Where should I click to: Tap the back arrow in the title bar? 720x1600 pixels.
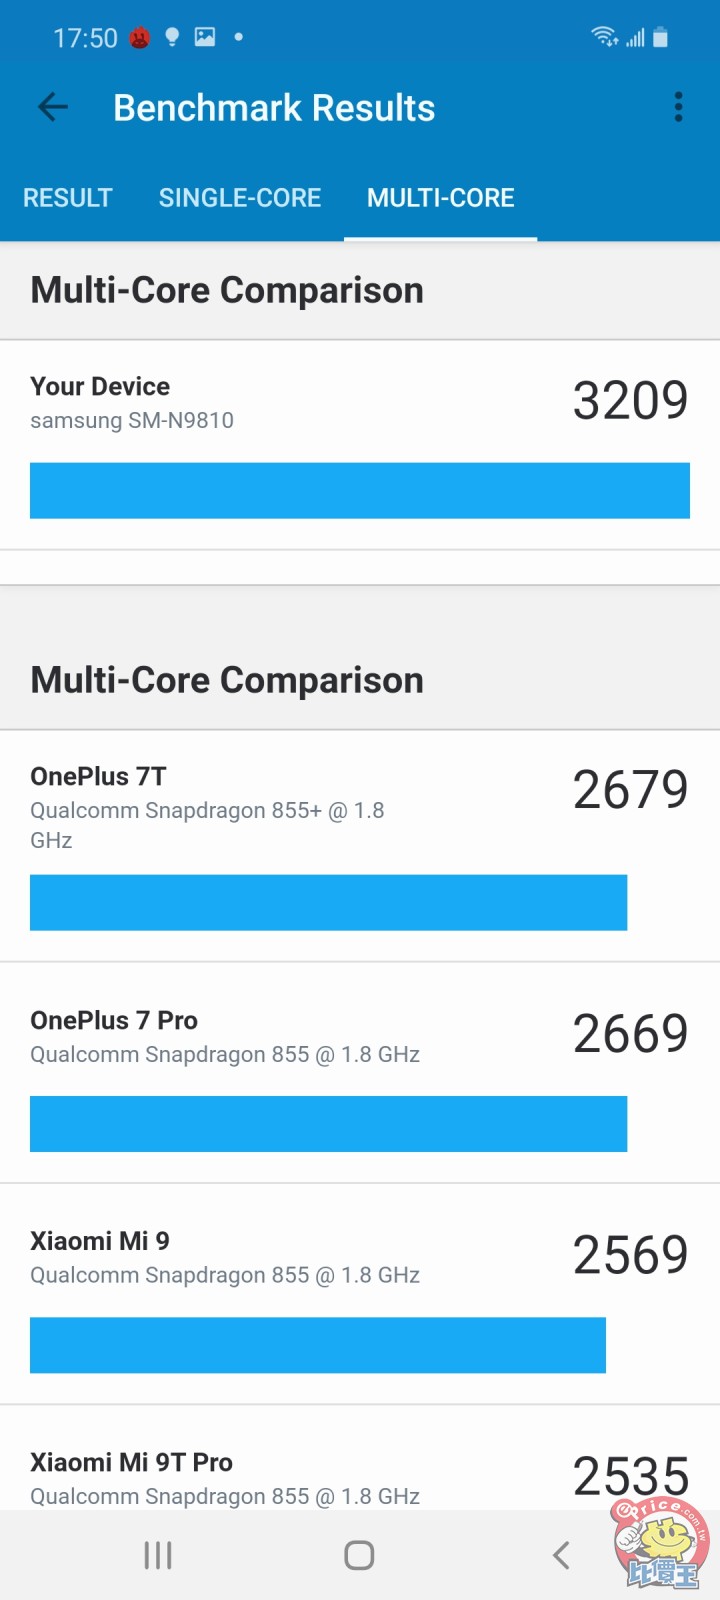(51, 107)
